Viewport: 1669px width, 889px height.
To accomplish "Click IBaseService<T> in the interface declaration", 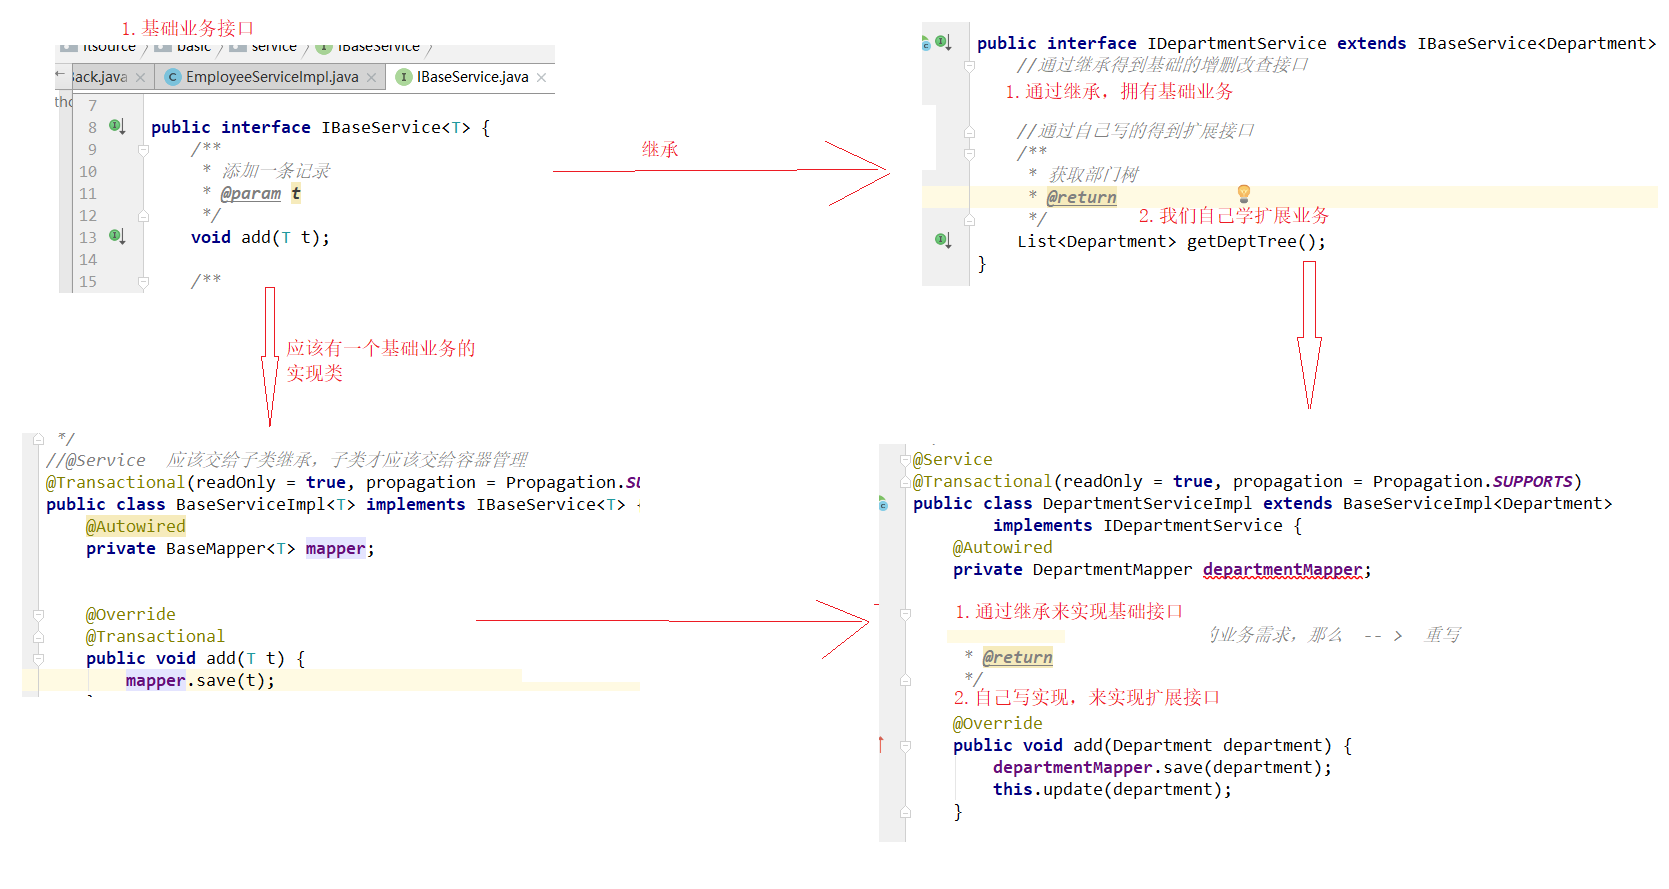I will (x=395, y=127).
